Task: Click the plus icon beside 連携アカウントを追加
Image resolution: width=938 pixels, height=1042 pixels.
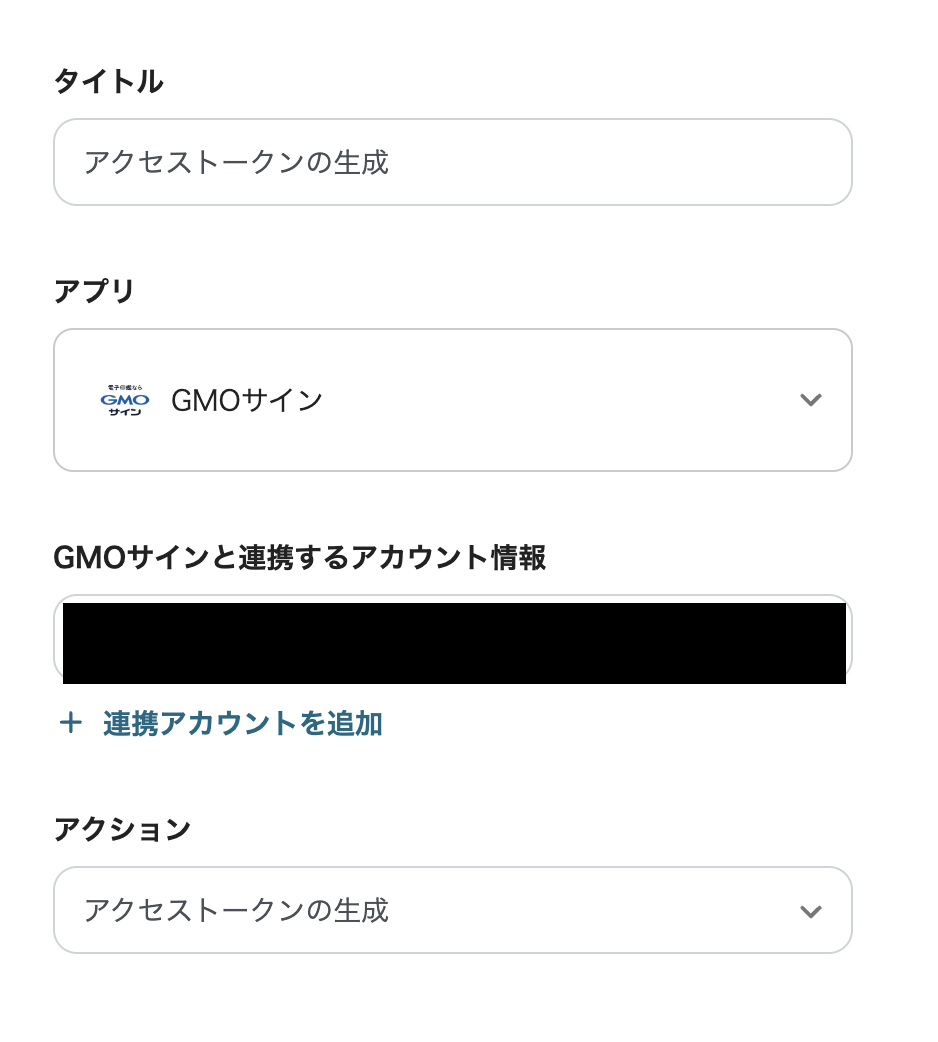Action: [x=70, y=723]
